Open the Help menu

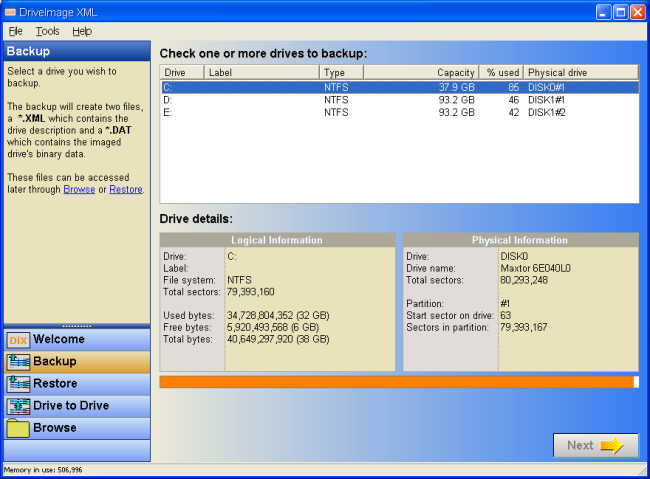(82, 32)
